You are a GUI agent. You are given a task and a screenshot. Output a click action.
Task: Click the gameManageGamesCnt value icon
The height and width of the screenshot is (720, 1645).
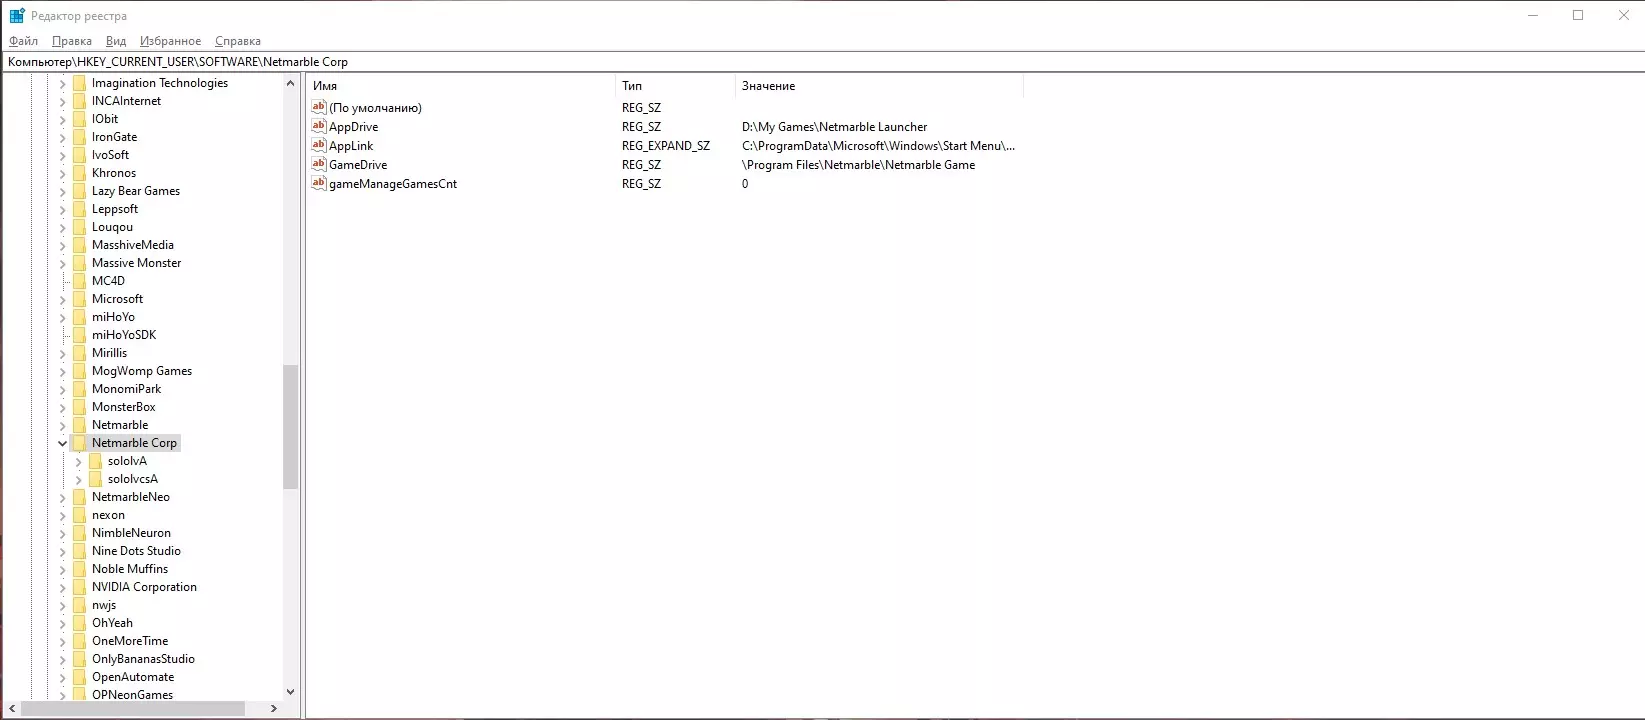coord(319,183)
